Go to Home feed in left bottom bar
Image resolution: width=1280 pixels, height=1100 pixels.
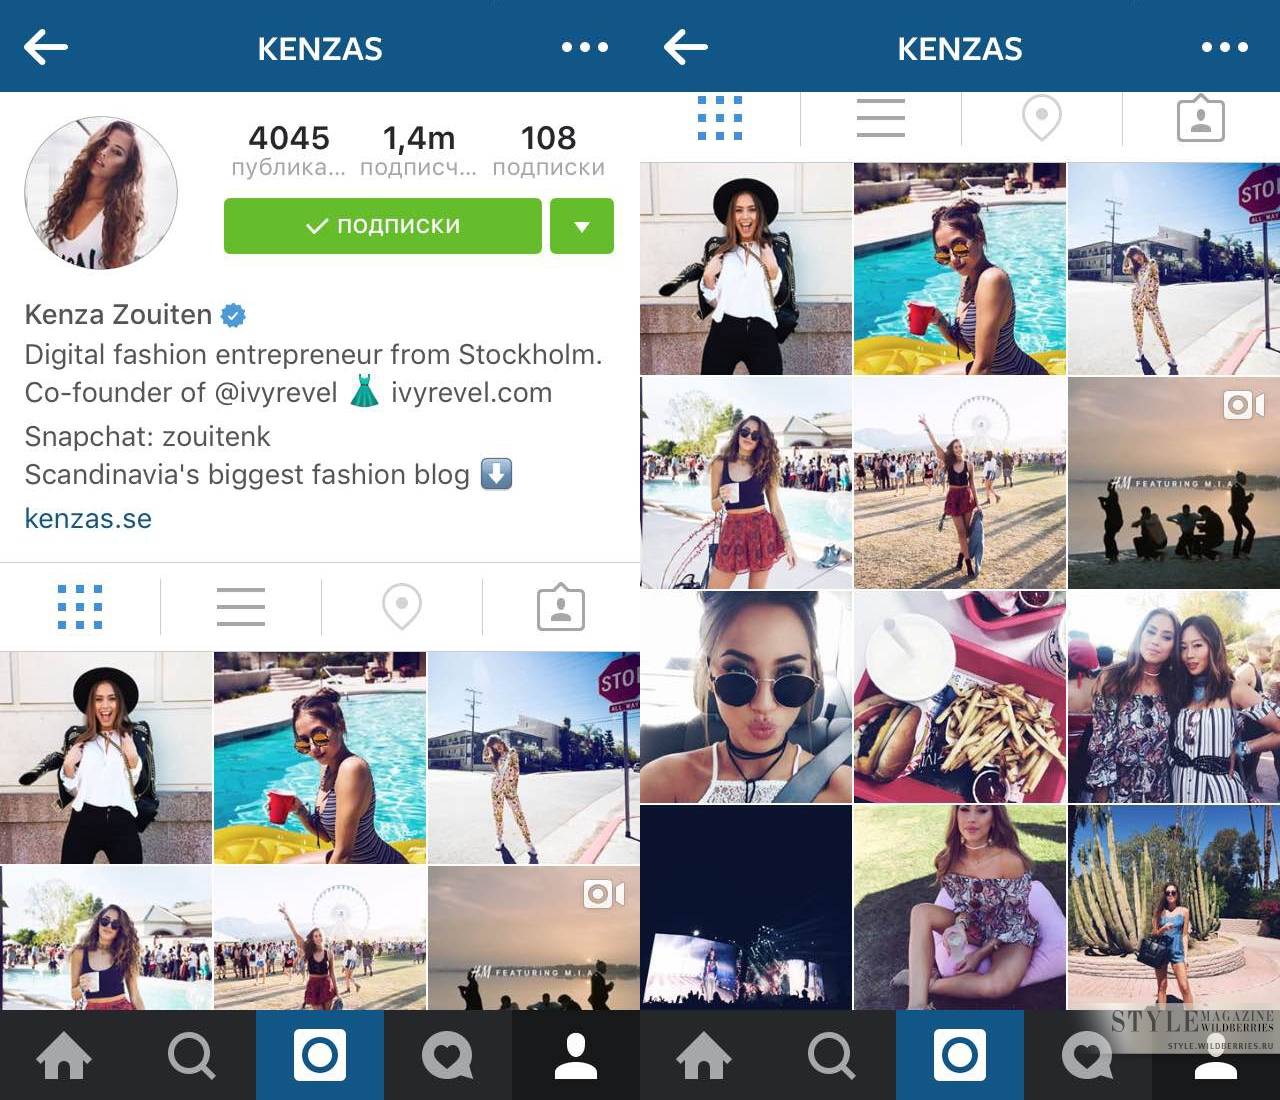click(64, 1056)
